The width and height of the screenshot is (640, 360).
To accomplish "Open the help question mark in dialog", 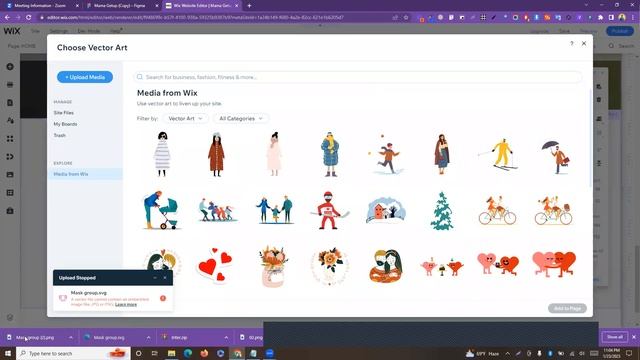I will (571, 43).
